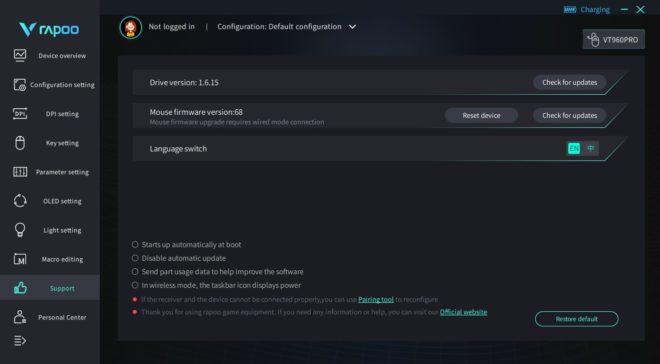Viewport: 660px width, 364px height.
Task: Select the DPI setting icon
Action: [20, 114]
